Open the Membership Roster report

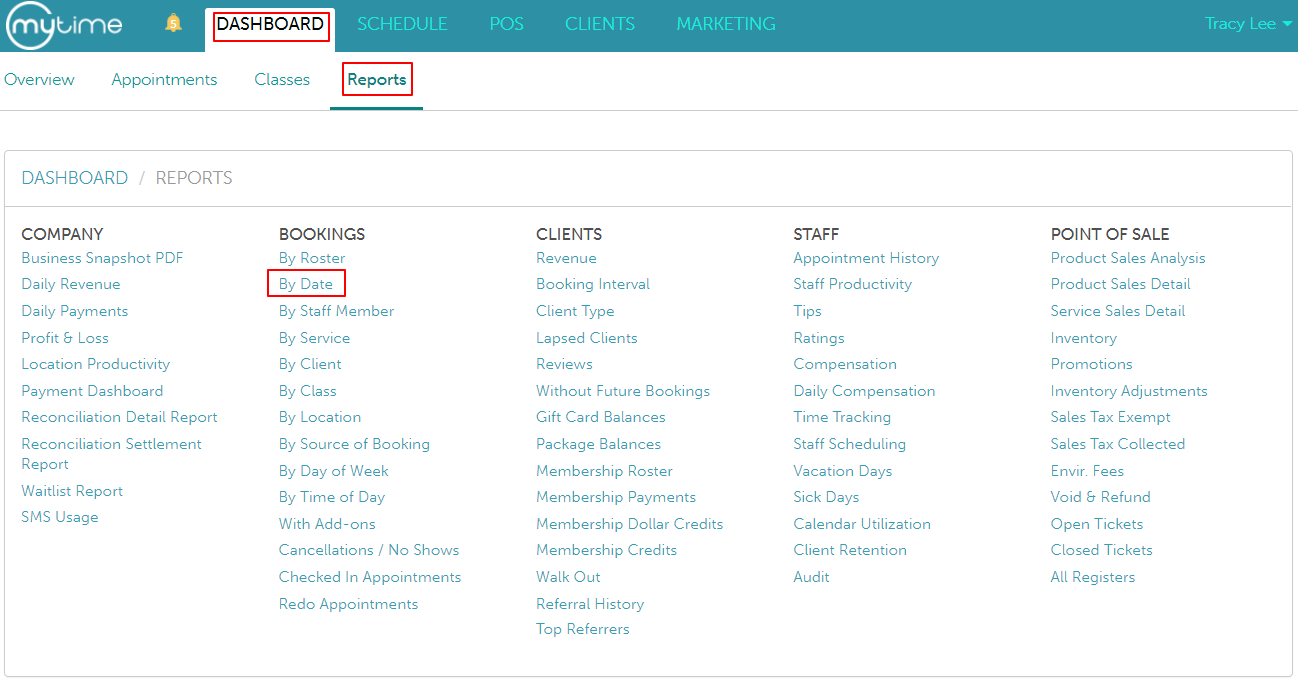coord(604,471)
